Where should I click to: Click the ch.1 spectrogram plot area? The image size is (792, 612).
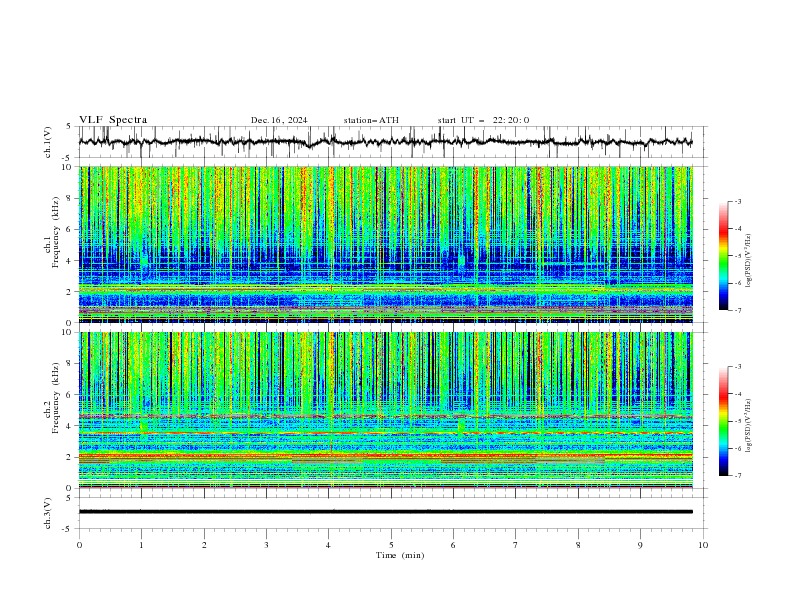[385, 244]
